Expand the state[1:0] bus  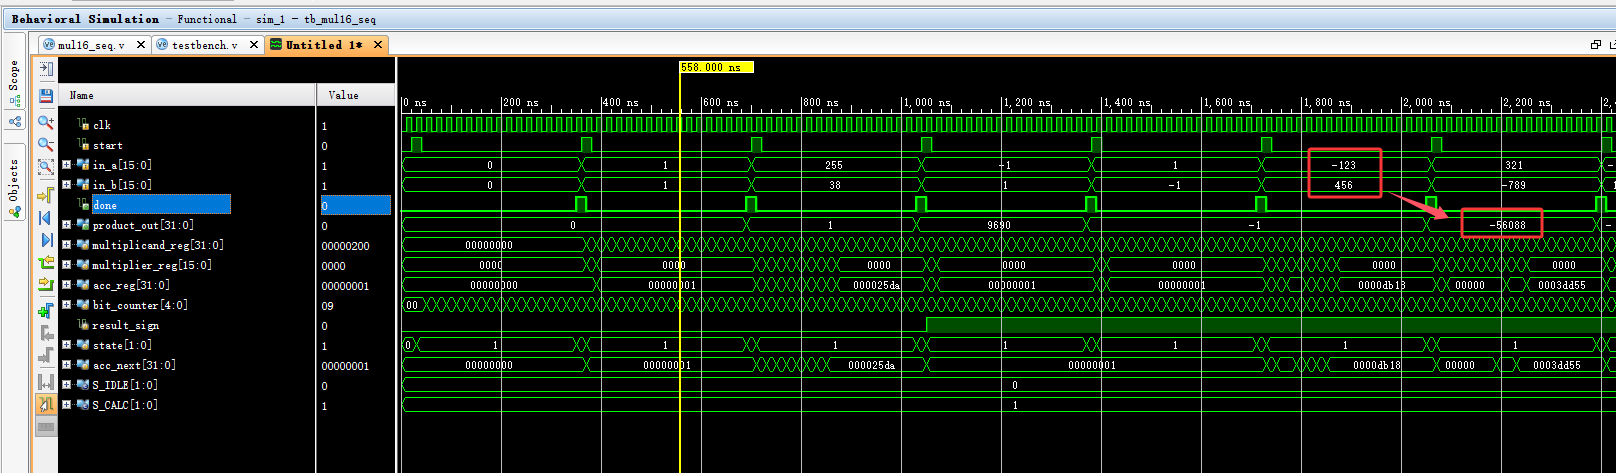pyautogui.click(x=66, y=345)
